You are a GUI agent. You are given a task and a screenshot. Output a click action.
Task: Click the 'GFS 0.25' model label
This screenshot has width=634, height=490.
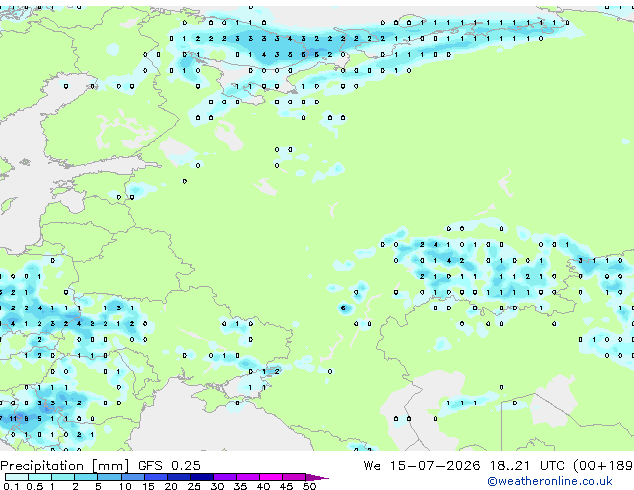tap(169, 466)
